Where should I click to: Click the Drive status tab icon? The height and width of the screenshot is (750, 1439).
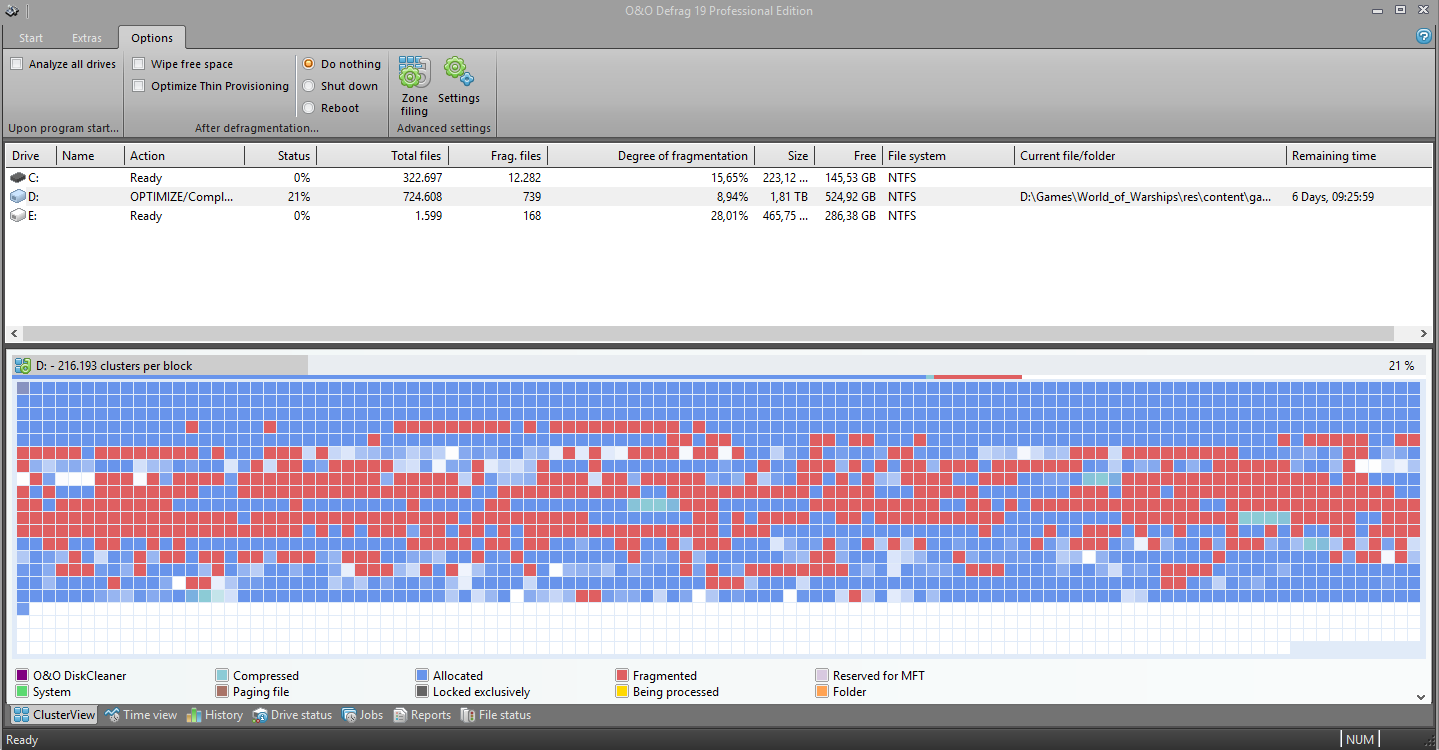tap(260, 715)
